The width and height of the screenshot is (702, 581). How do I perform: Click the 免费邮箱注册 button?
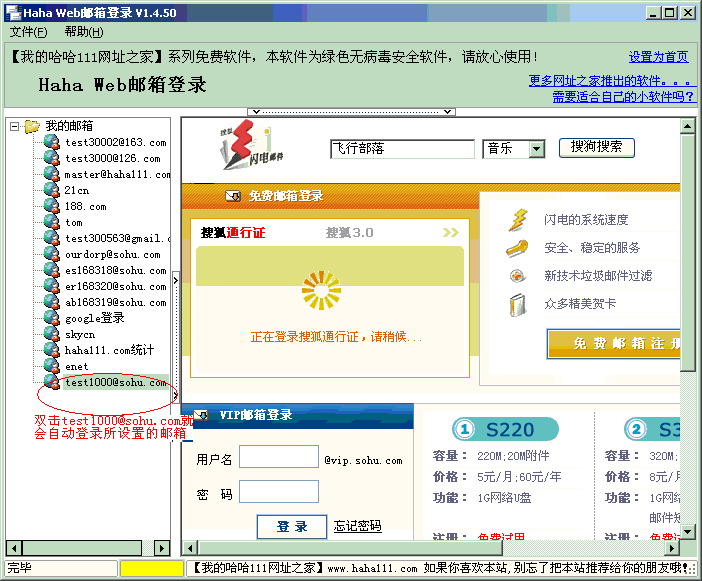tap(613, 343)
